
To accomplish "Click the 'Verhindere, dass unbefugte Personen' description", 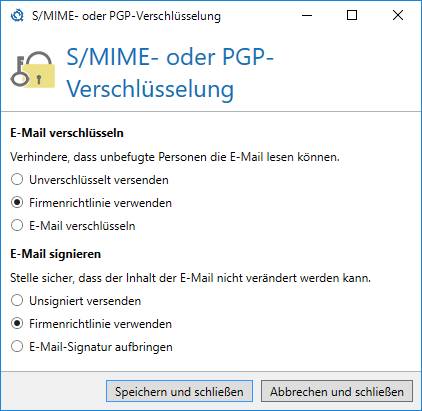I will coord(175,157).
